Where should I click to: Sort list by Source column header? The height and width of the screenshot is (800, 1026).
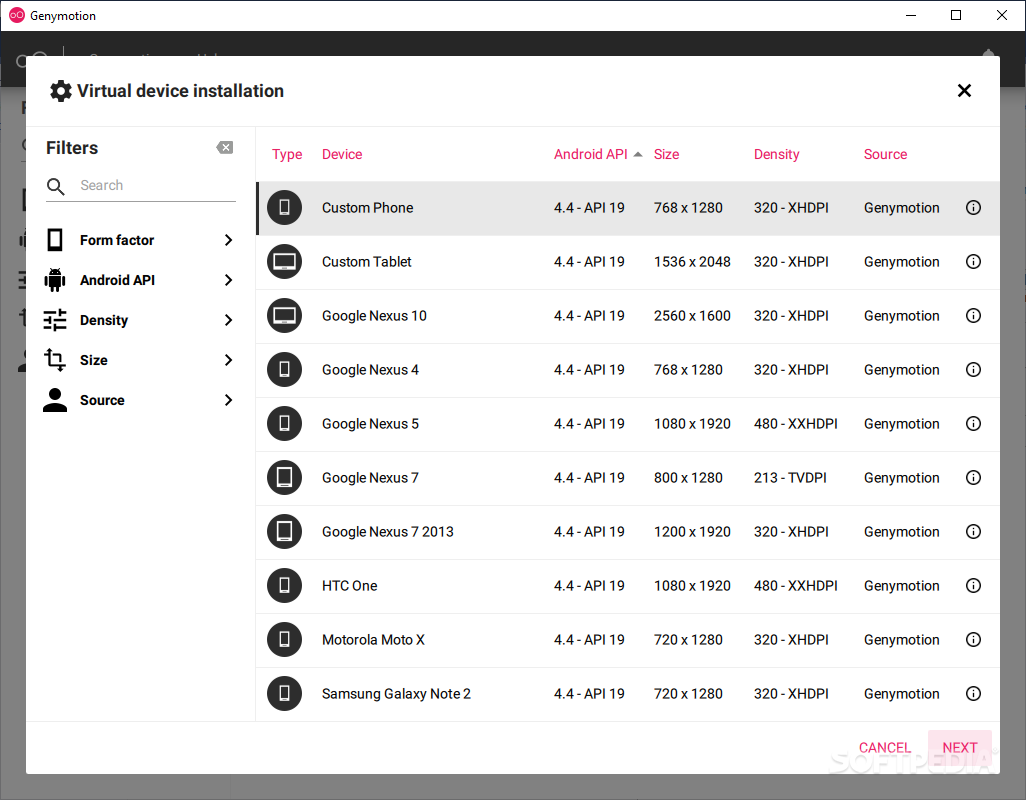[885, 154]
